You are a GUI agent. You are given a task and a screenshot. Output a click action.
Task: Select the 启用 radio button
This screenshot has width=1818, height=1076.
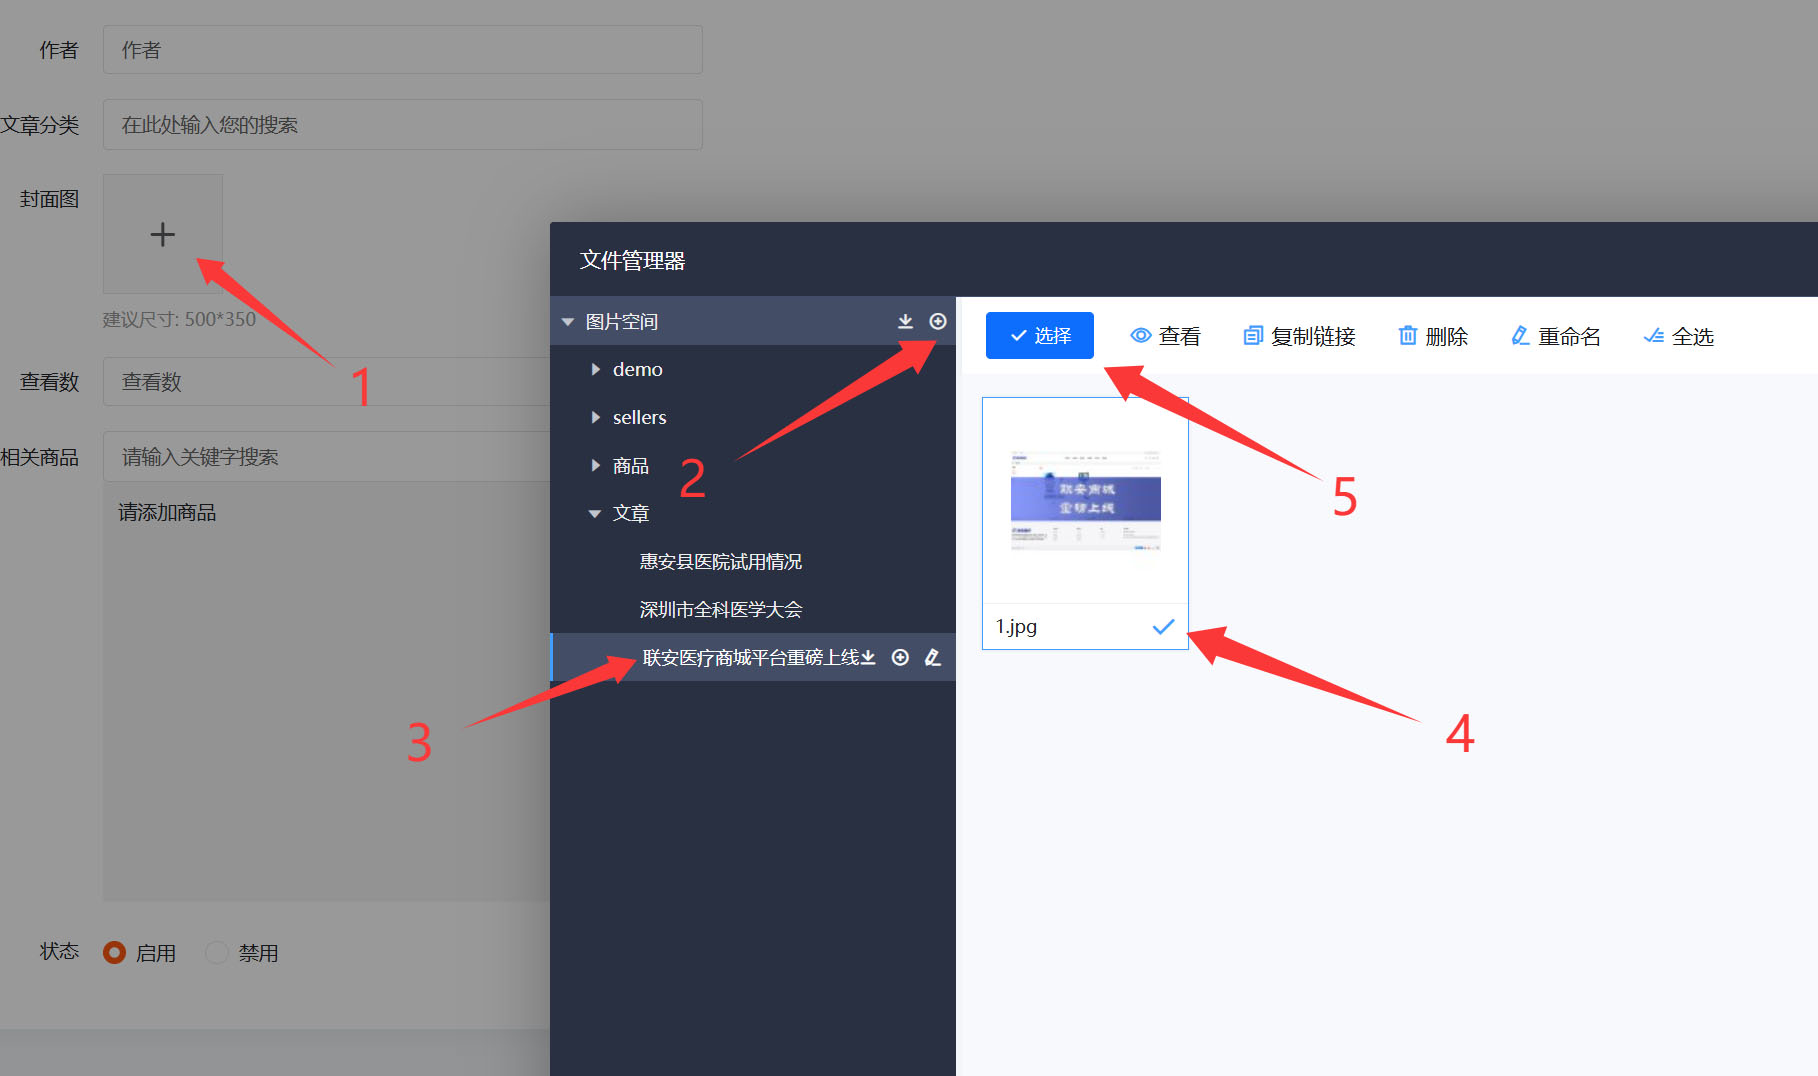[115, 952]
